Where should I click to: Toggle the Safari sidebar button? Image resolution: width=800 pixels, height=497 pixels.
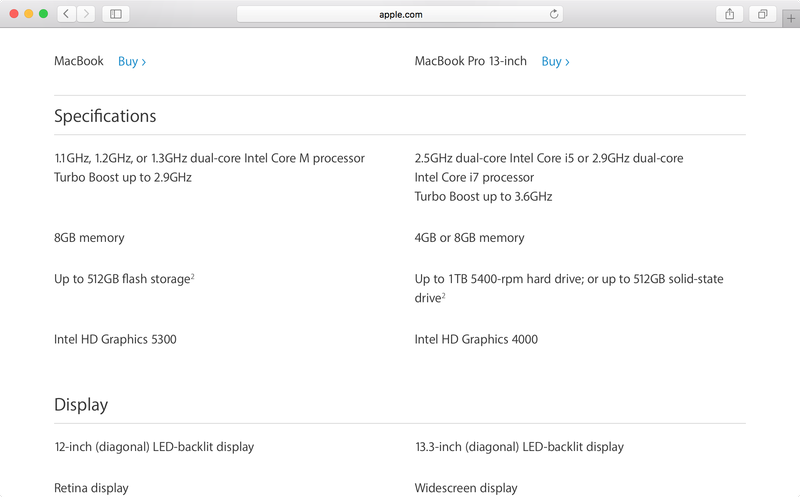116,14
